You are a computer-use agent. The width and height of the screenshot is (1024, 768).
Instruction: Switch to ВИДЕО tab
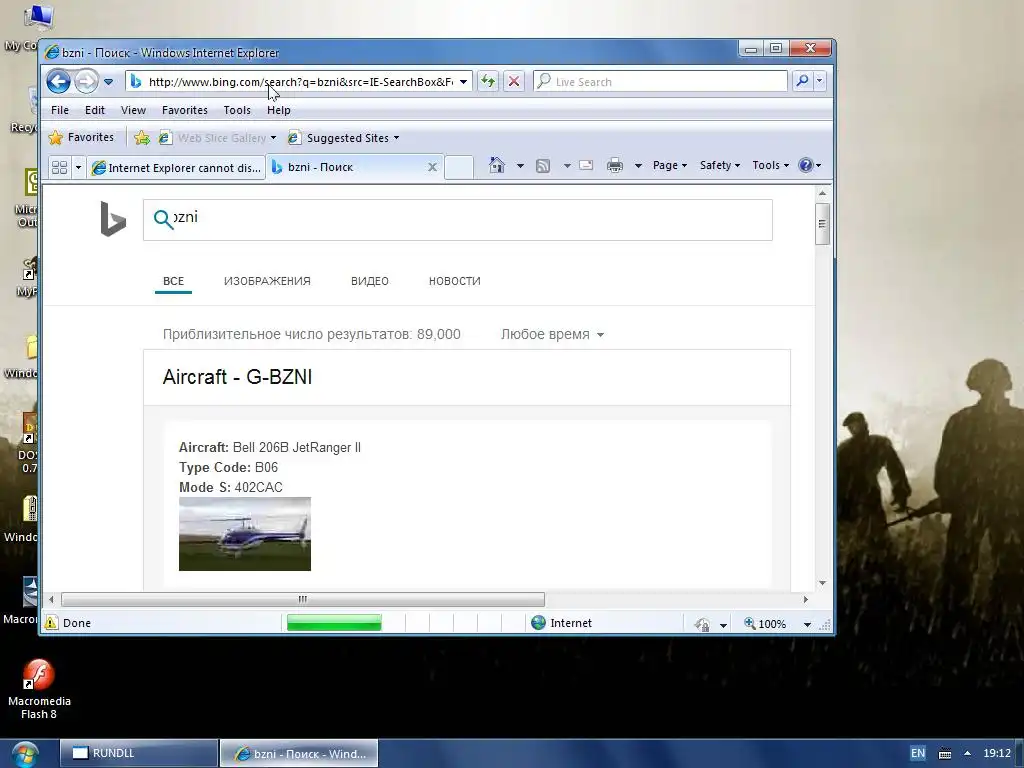tap(370, 281)
